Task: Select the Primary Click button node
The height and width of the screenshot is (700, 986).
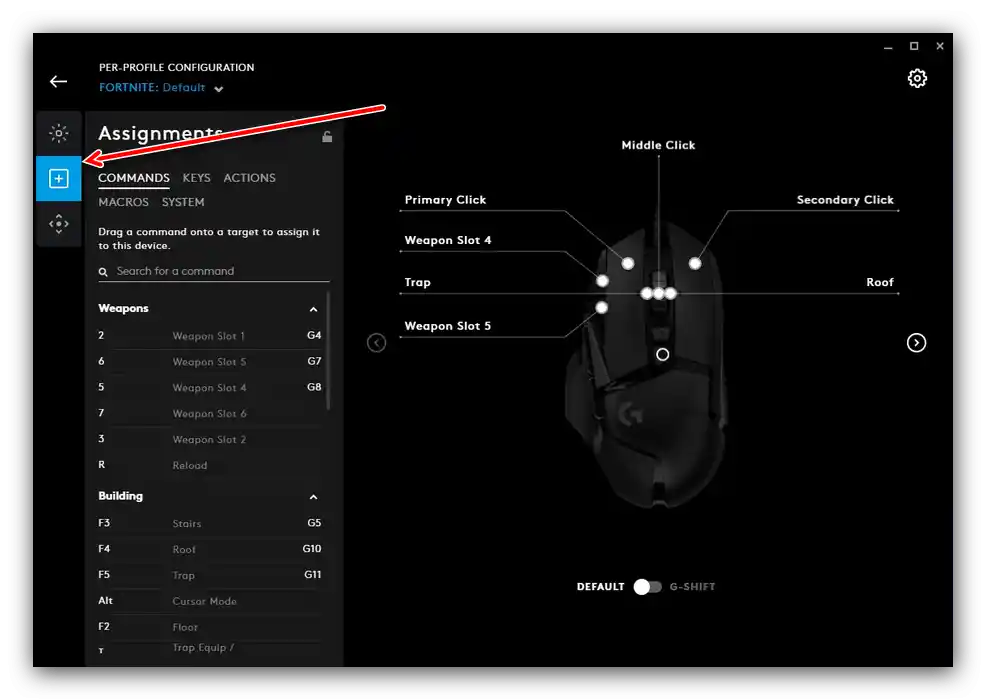Action: (628, 264)
